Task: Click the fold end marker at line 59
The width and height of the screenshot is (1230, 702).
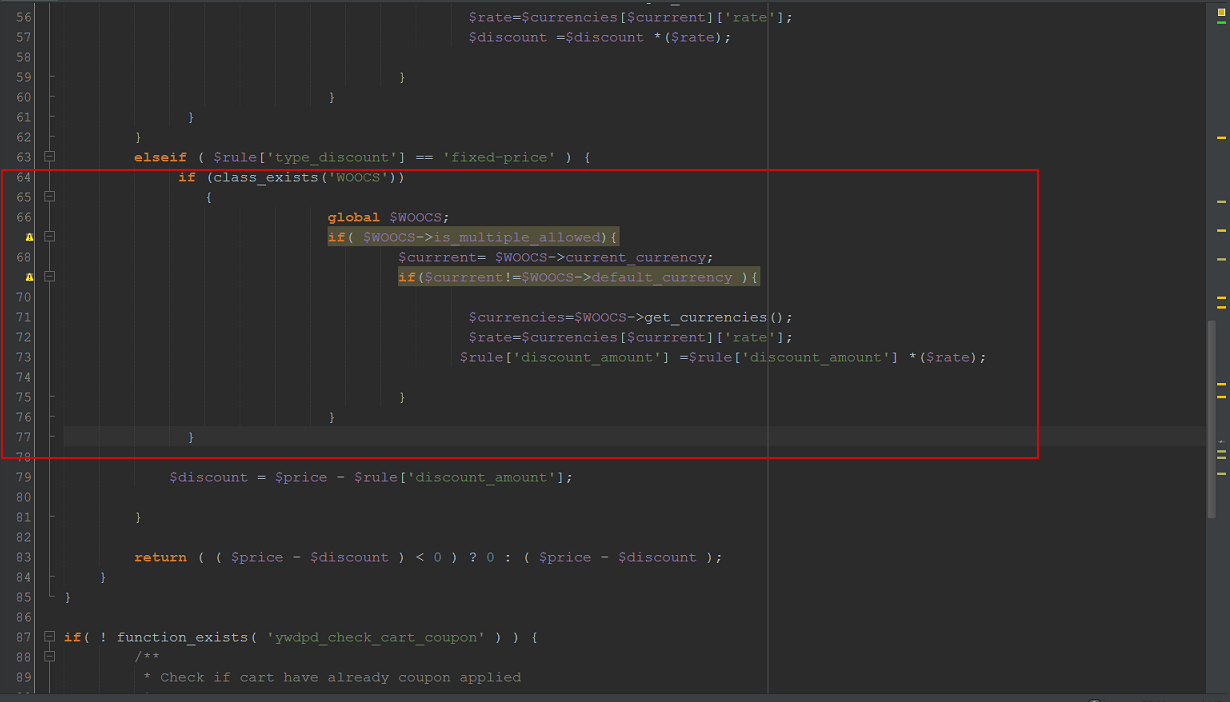Action: [x=49, y=77]
